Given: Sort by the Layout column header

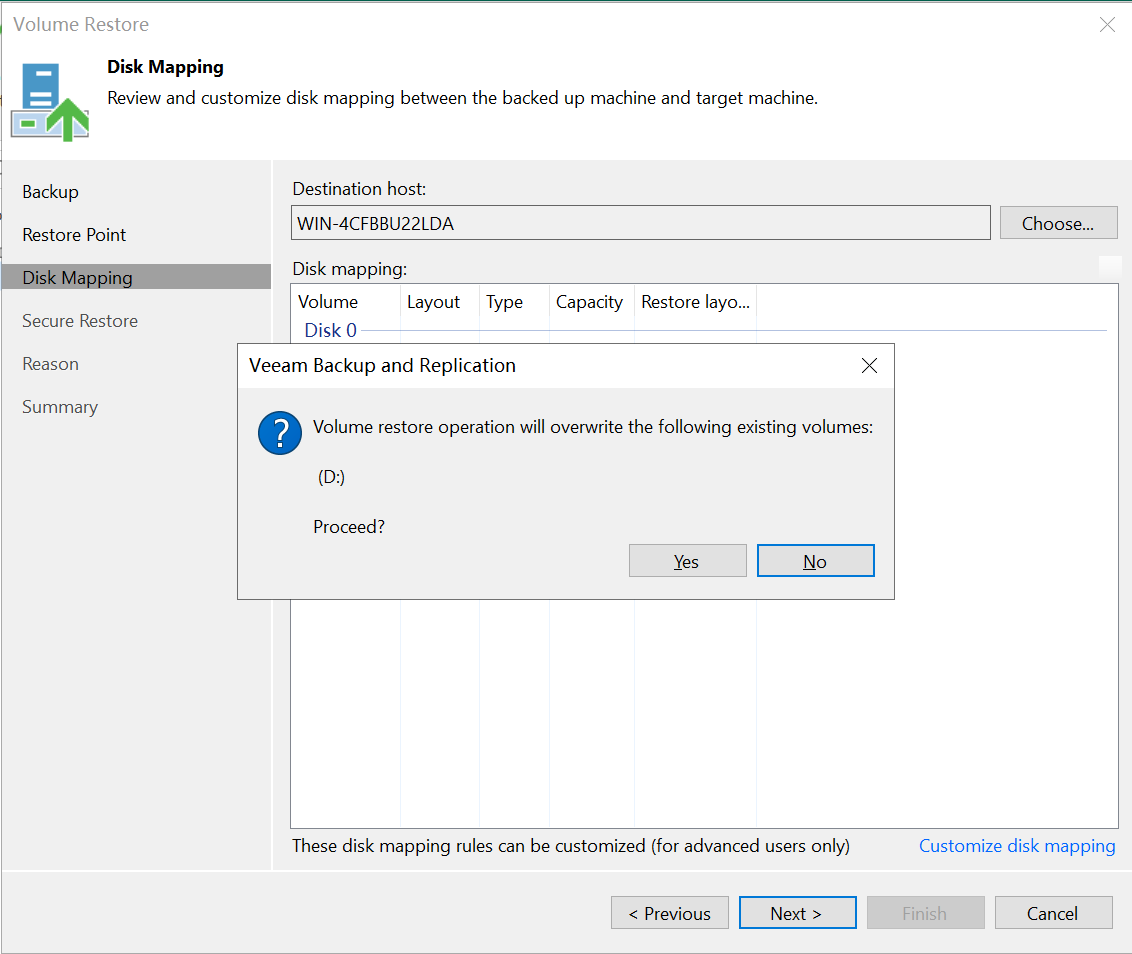Looking at the screenshot, I should coord(440,302).
